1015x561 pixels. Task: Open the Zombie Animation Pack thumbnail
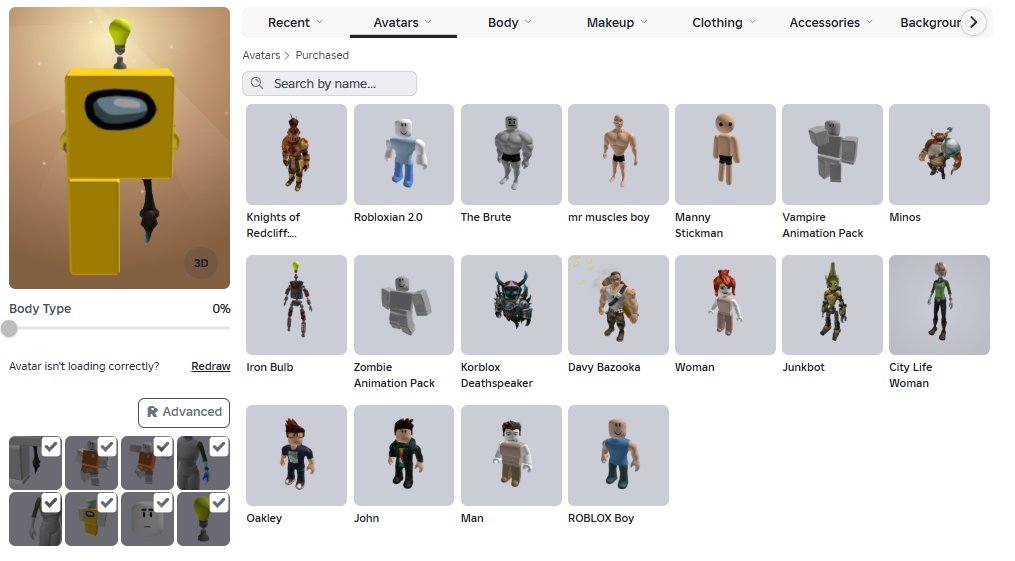[403, 305]
